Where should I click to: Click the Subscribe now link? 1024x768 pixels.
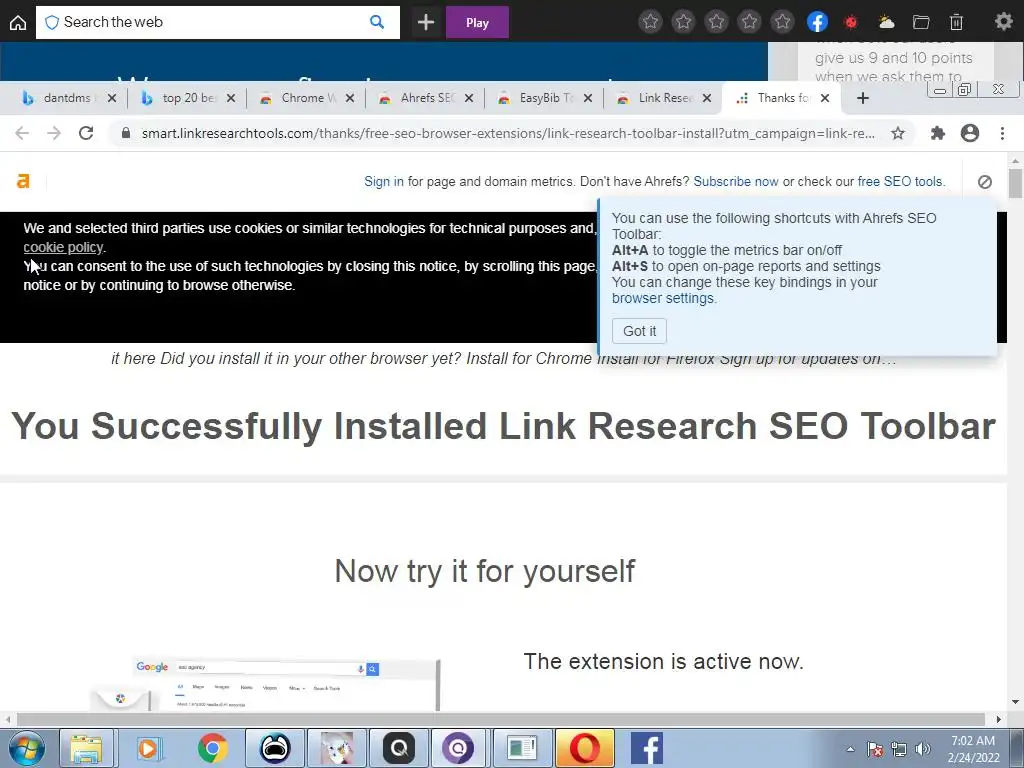tap(735, 182)
